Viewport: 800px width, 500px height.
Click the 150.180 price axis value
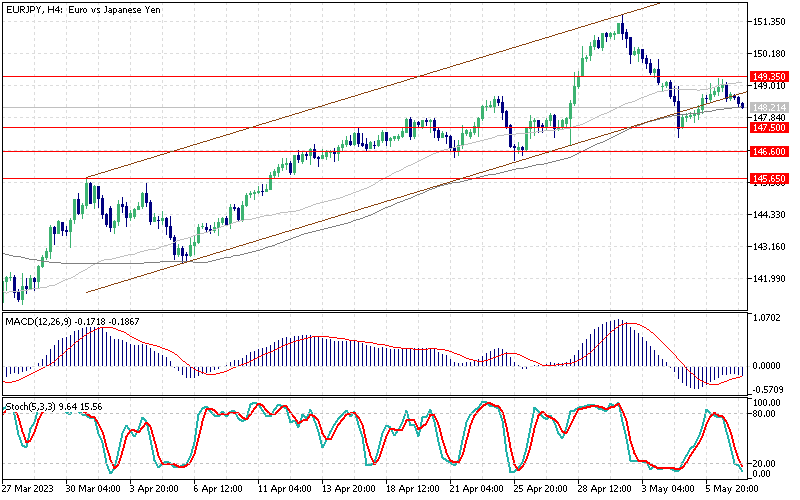(x=769, y=54)
